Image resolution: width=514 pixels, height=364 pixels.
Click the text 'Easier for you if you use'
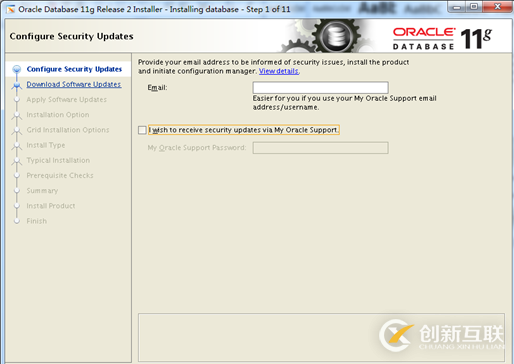(294, 98)
